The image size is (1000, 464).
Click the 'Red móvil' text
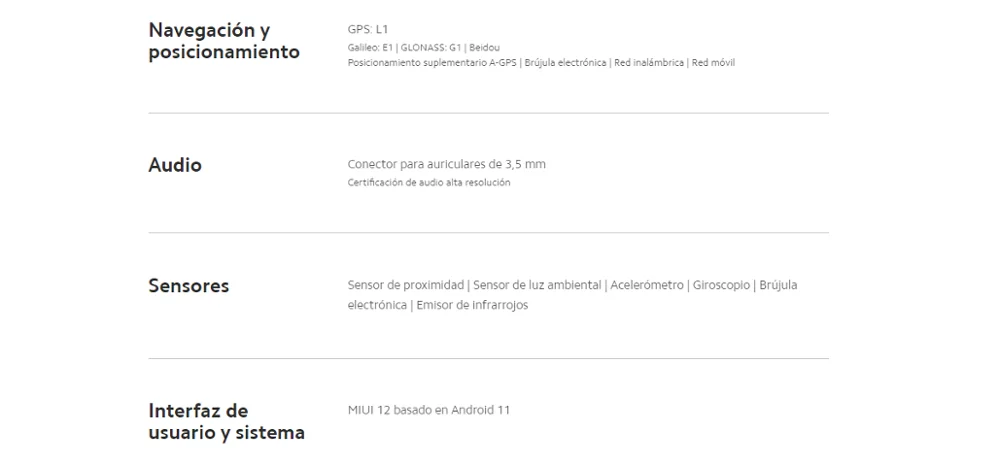[715, 63]
